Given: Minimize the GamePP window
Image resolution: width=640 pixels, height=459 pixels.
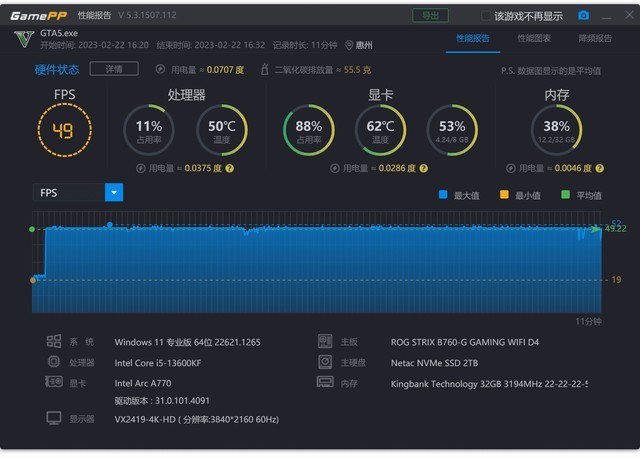Looking at the screenshot, I should click(x=607, y=17).
